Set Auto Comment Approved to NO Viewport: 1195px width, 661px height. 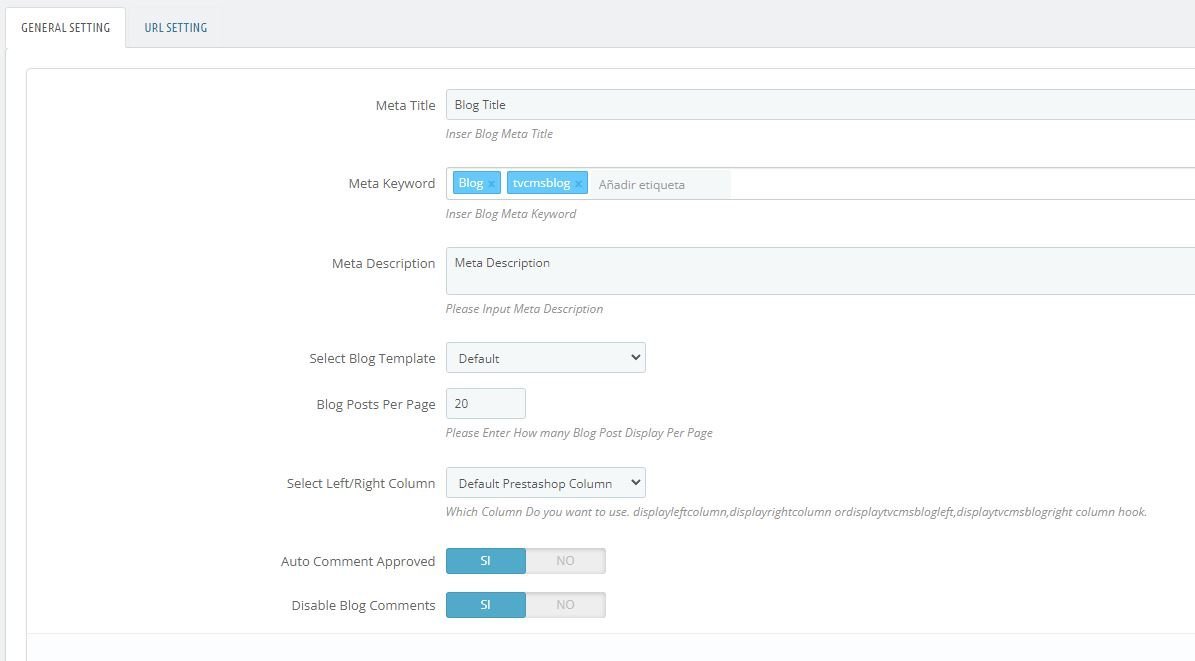565,561
